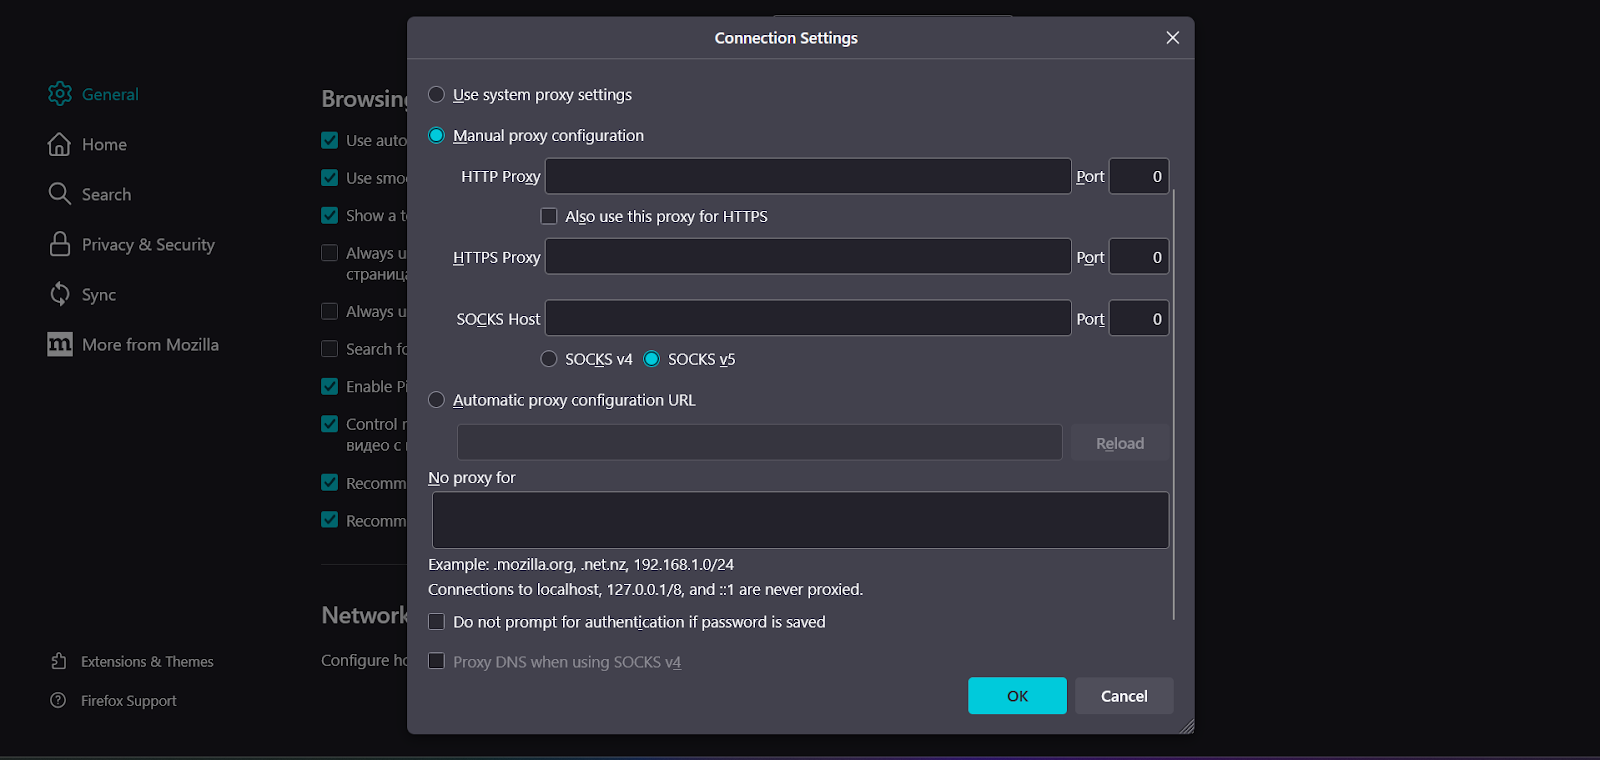Click the Sync arrows icon

point(60,294)
